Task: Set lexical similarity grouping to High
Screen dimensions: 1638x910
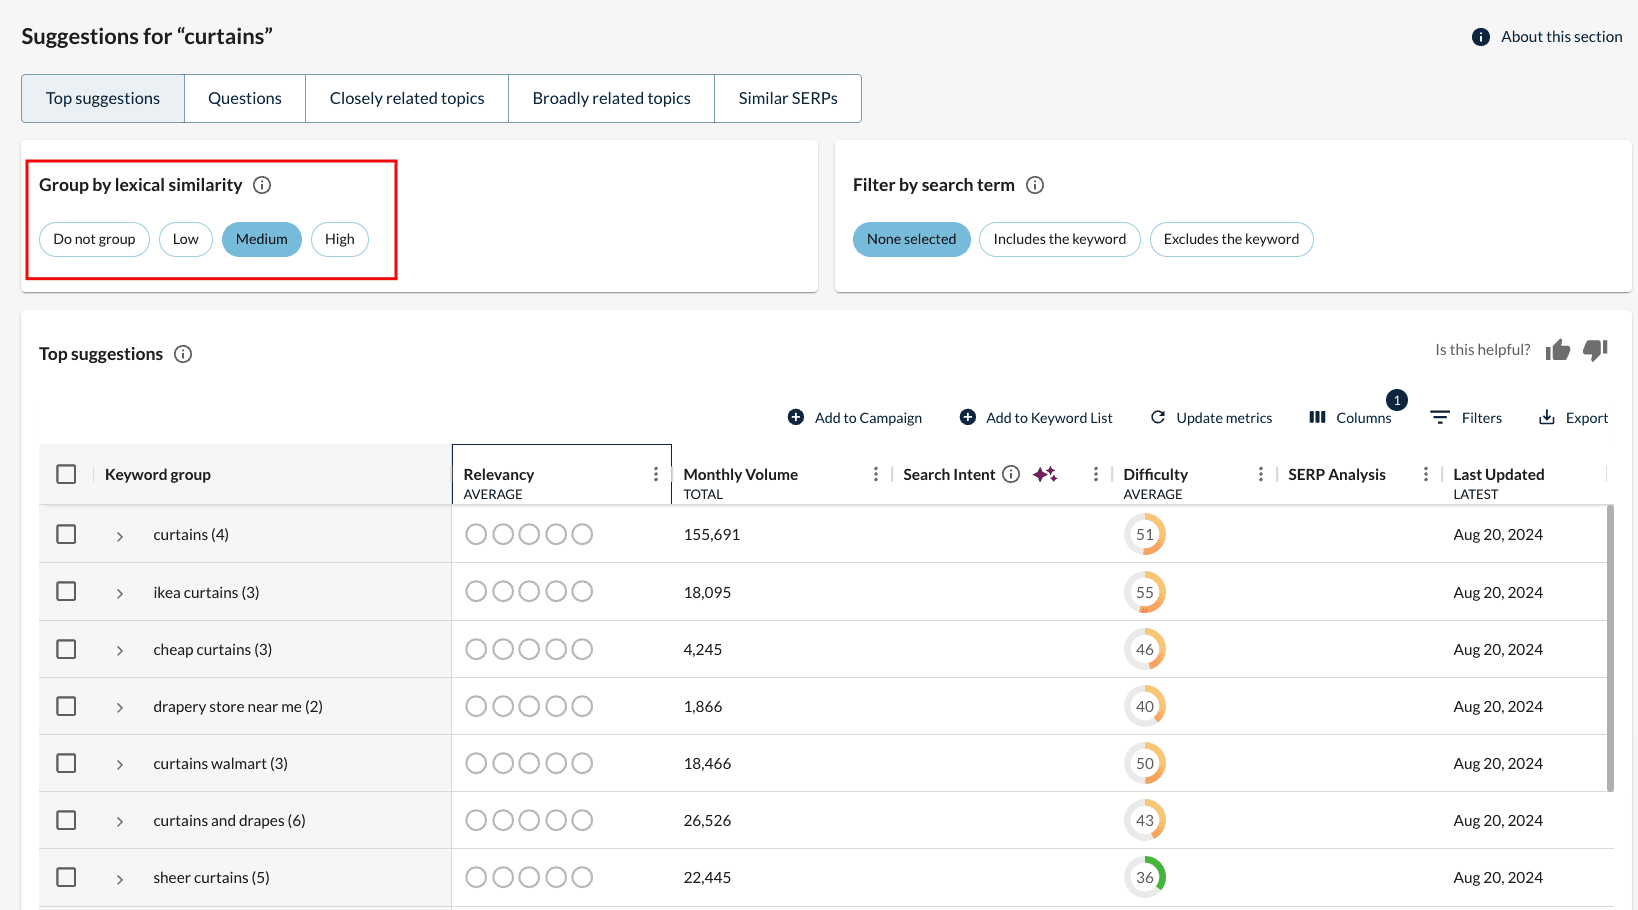Action: pyautogui.click(x=339, y=239)
